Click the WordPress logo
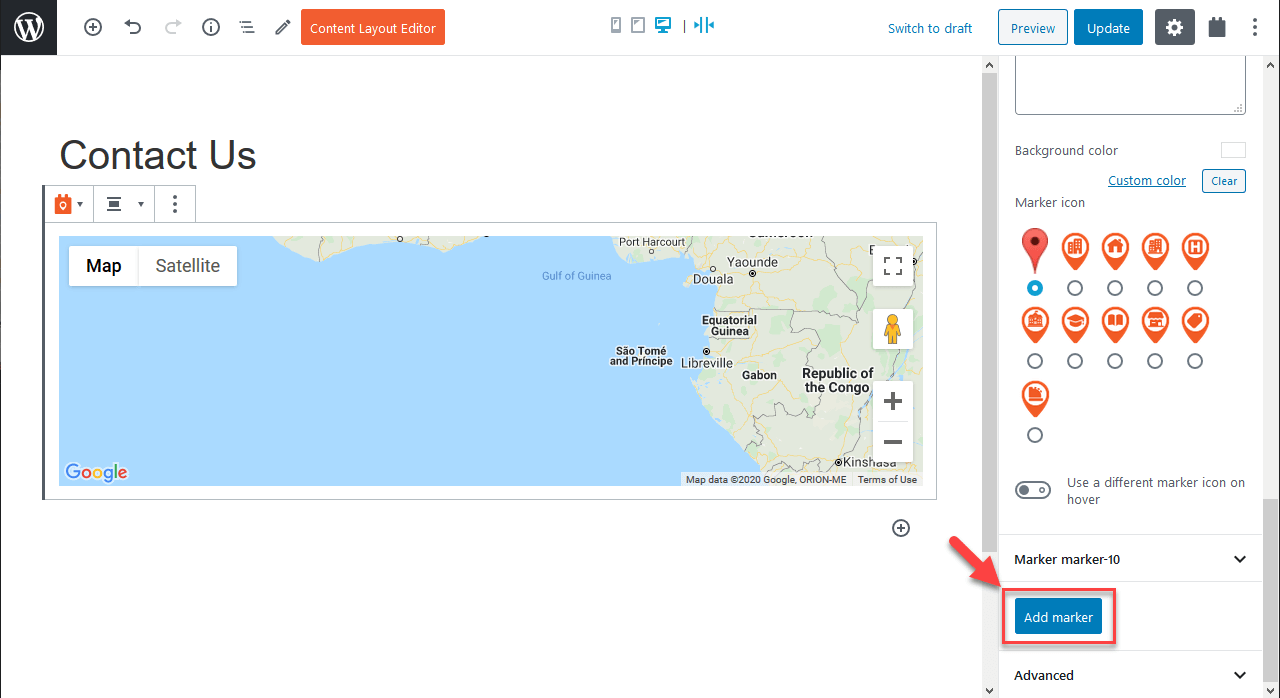Image resolution: width=1280 pixels, height=698 pixels. [x=28, y=27]
